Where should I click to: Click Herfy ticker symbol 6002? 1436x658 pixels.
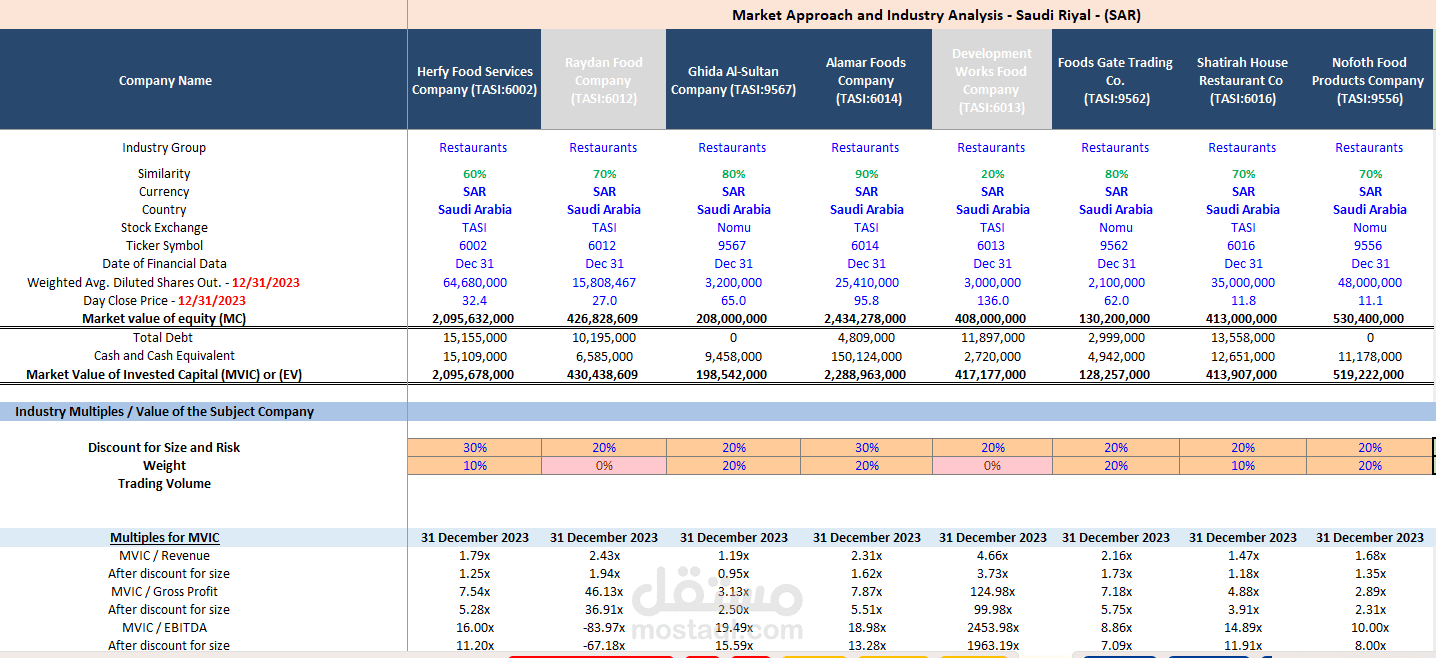(473, 246)
